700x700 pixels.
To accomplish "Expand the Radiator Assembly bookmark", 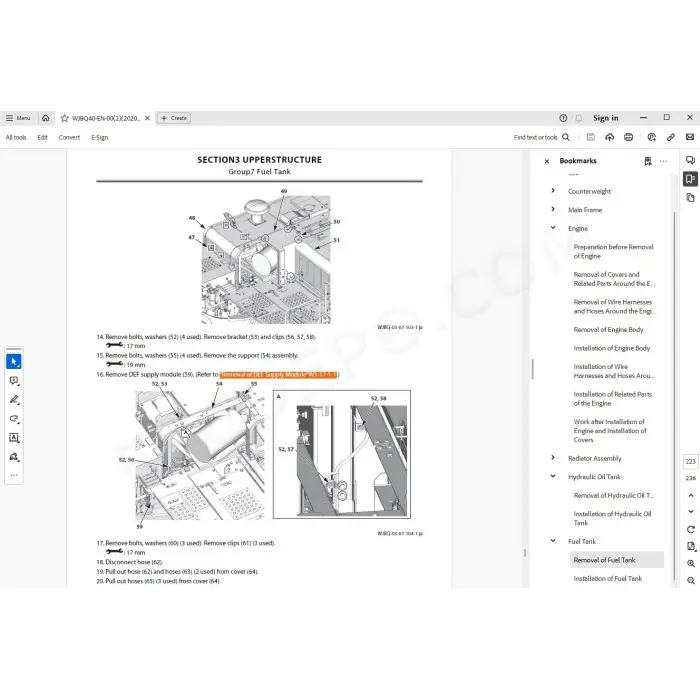I will tap(553, 458).
